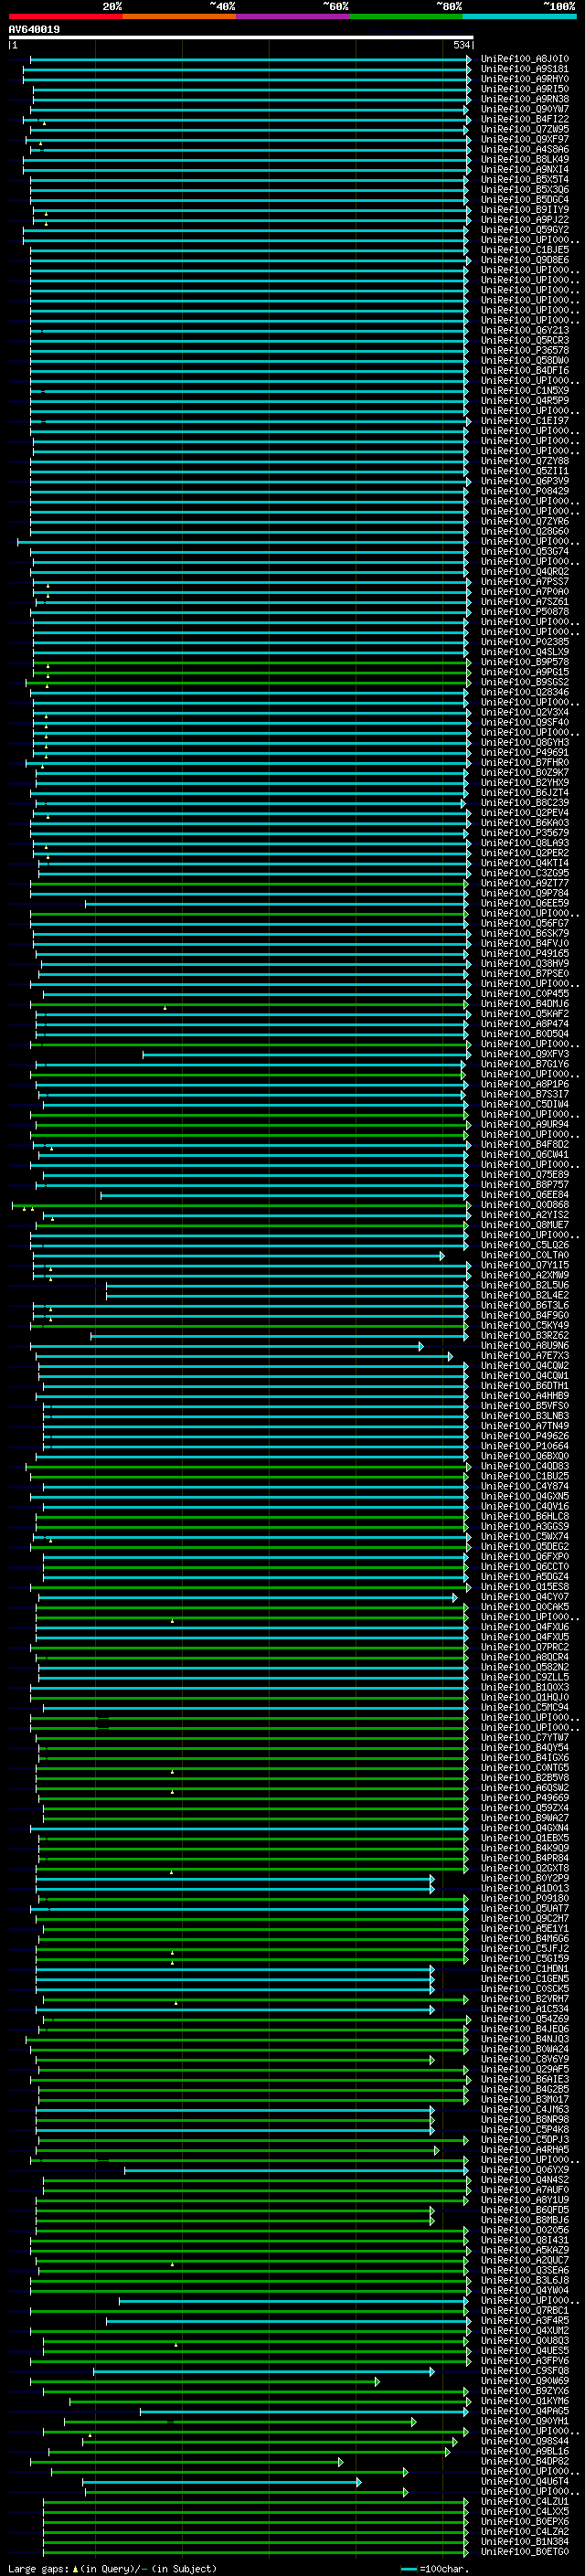Select hit label UniRef100_A9RI50
This screenshot has width=585, height=2576.
(525, 89)
